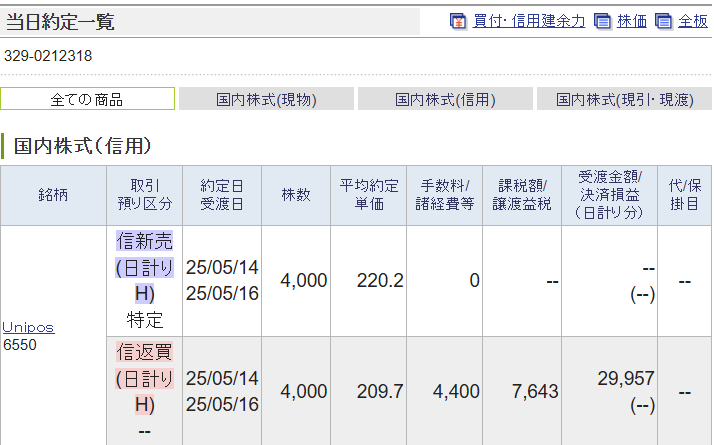The height and width of the screenshot is (445, 714).
Task: Click the dates cell in the 信新売 row
Action: point(222,281)
